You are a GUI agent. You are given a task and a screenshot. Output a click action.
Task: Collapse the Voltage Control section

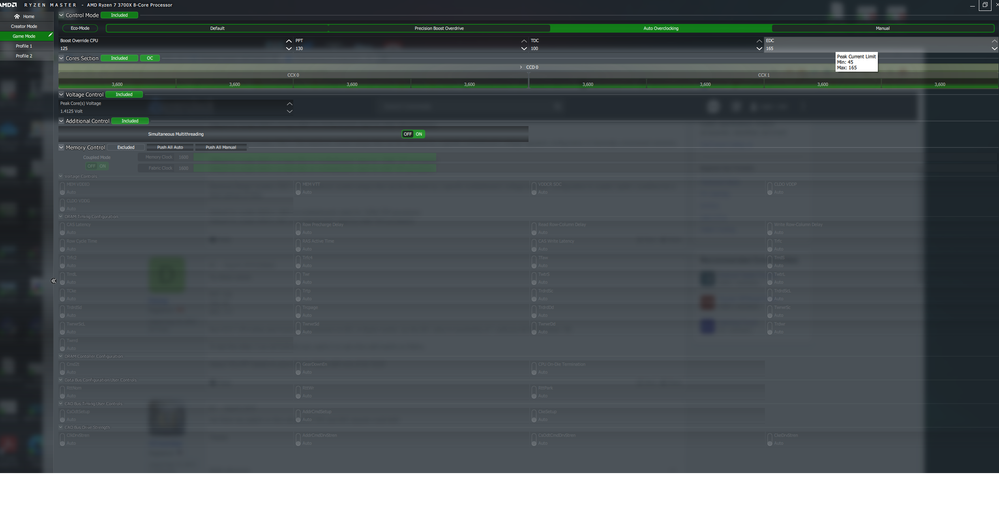point(61,94)
